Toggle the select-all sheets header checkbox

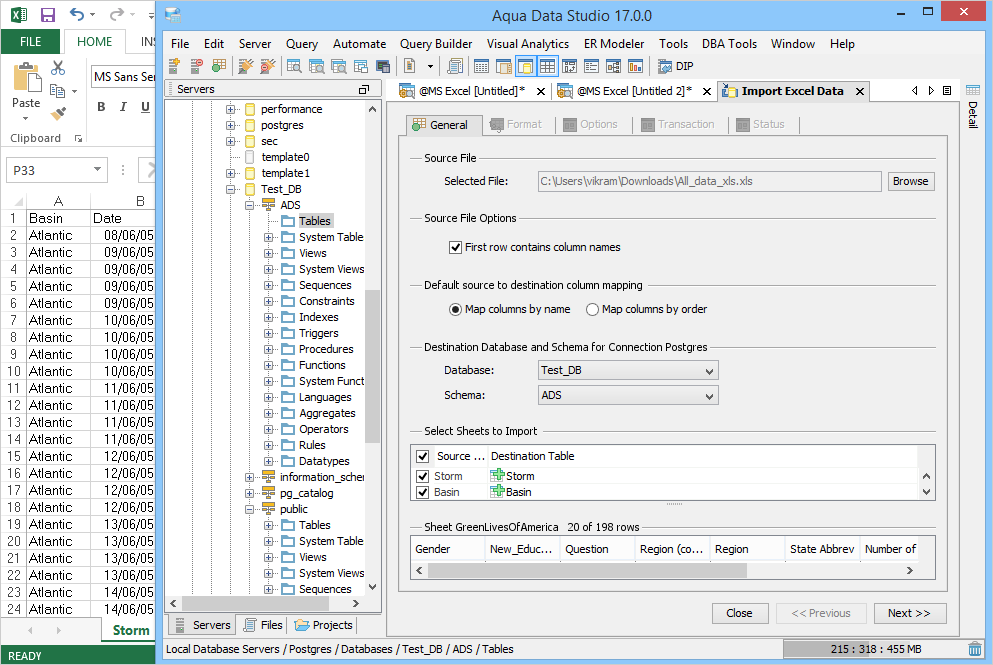coord(422,456)
